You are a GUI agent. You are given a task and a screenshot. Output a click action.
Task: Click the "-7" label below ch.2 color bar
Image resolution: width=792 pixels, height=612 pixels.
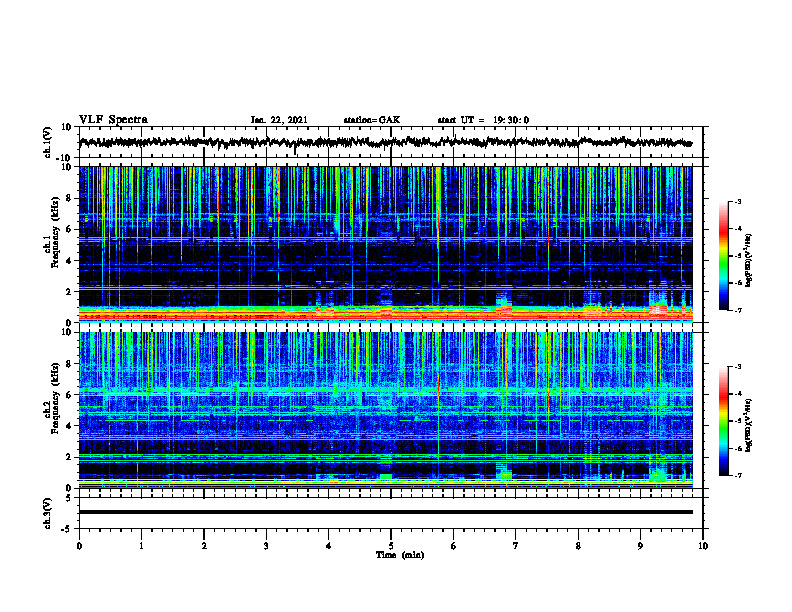[737, 475]
